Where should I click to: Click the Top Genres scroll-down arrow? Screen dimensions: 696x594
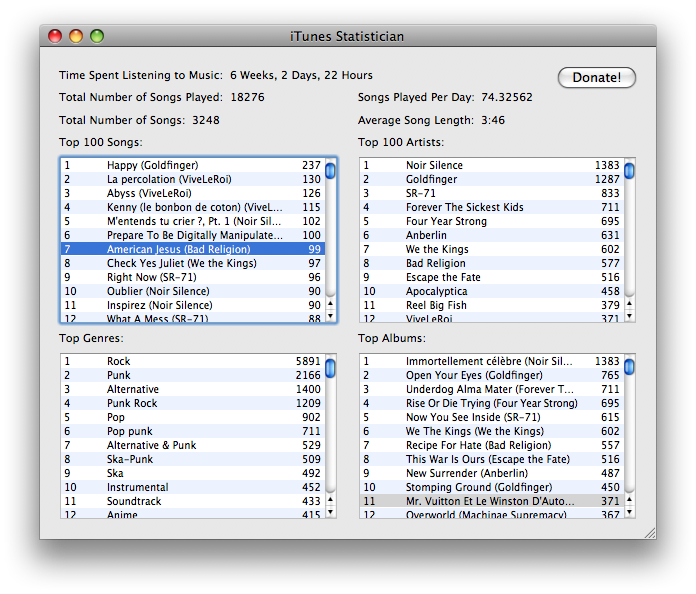[x=330, y=512]
